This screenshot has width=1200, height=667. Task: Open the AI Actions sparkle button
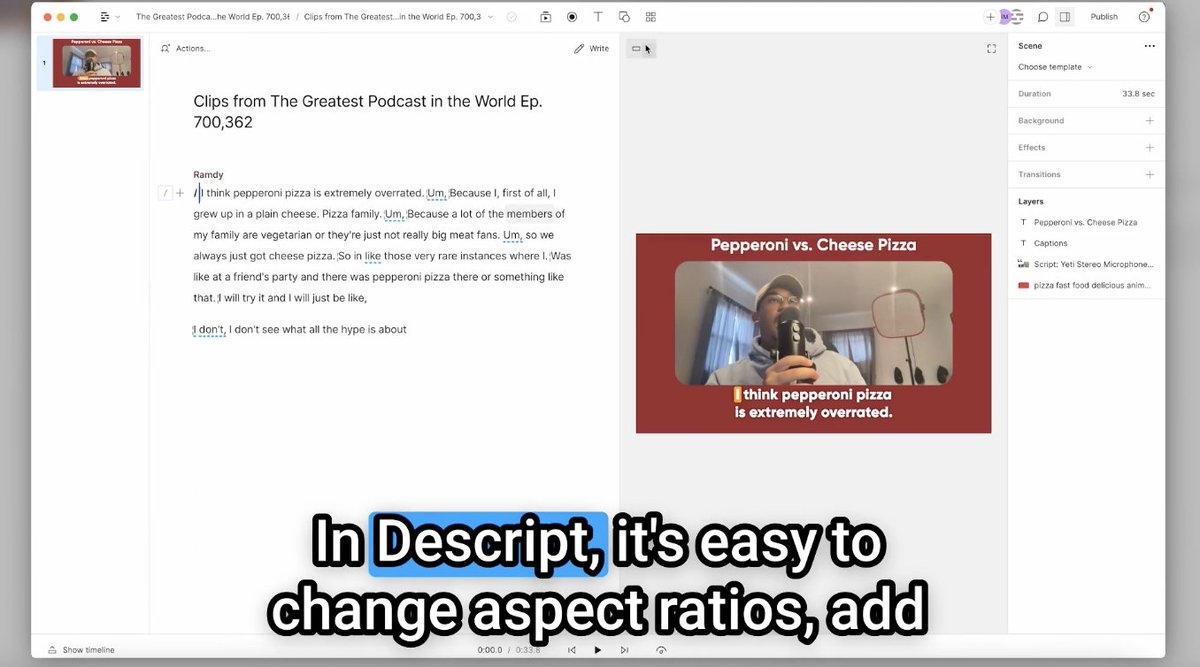[x=185, y=48]
